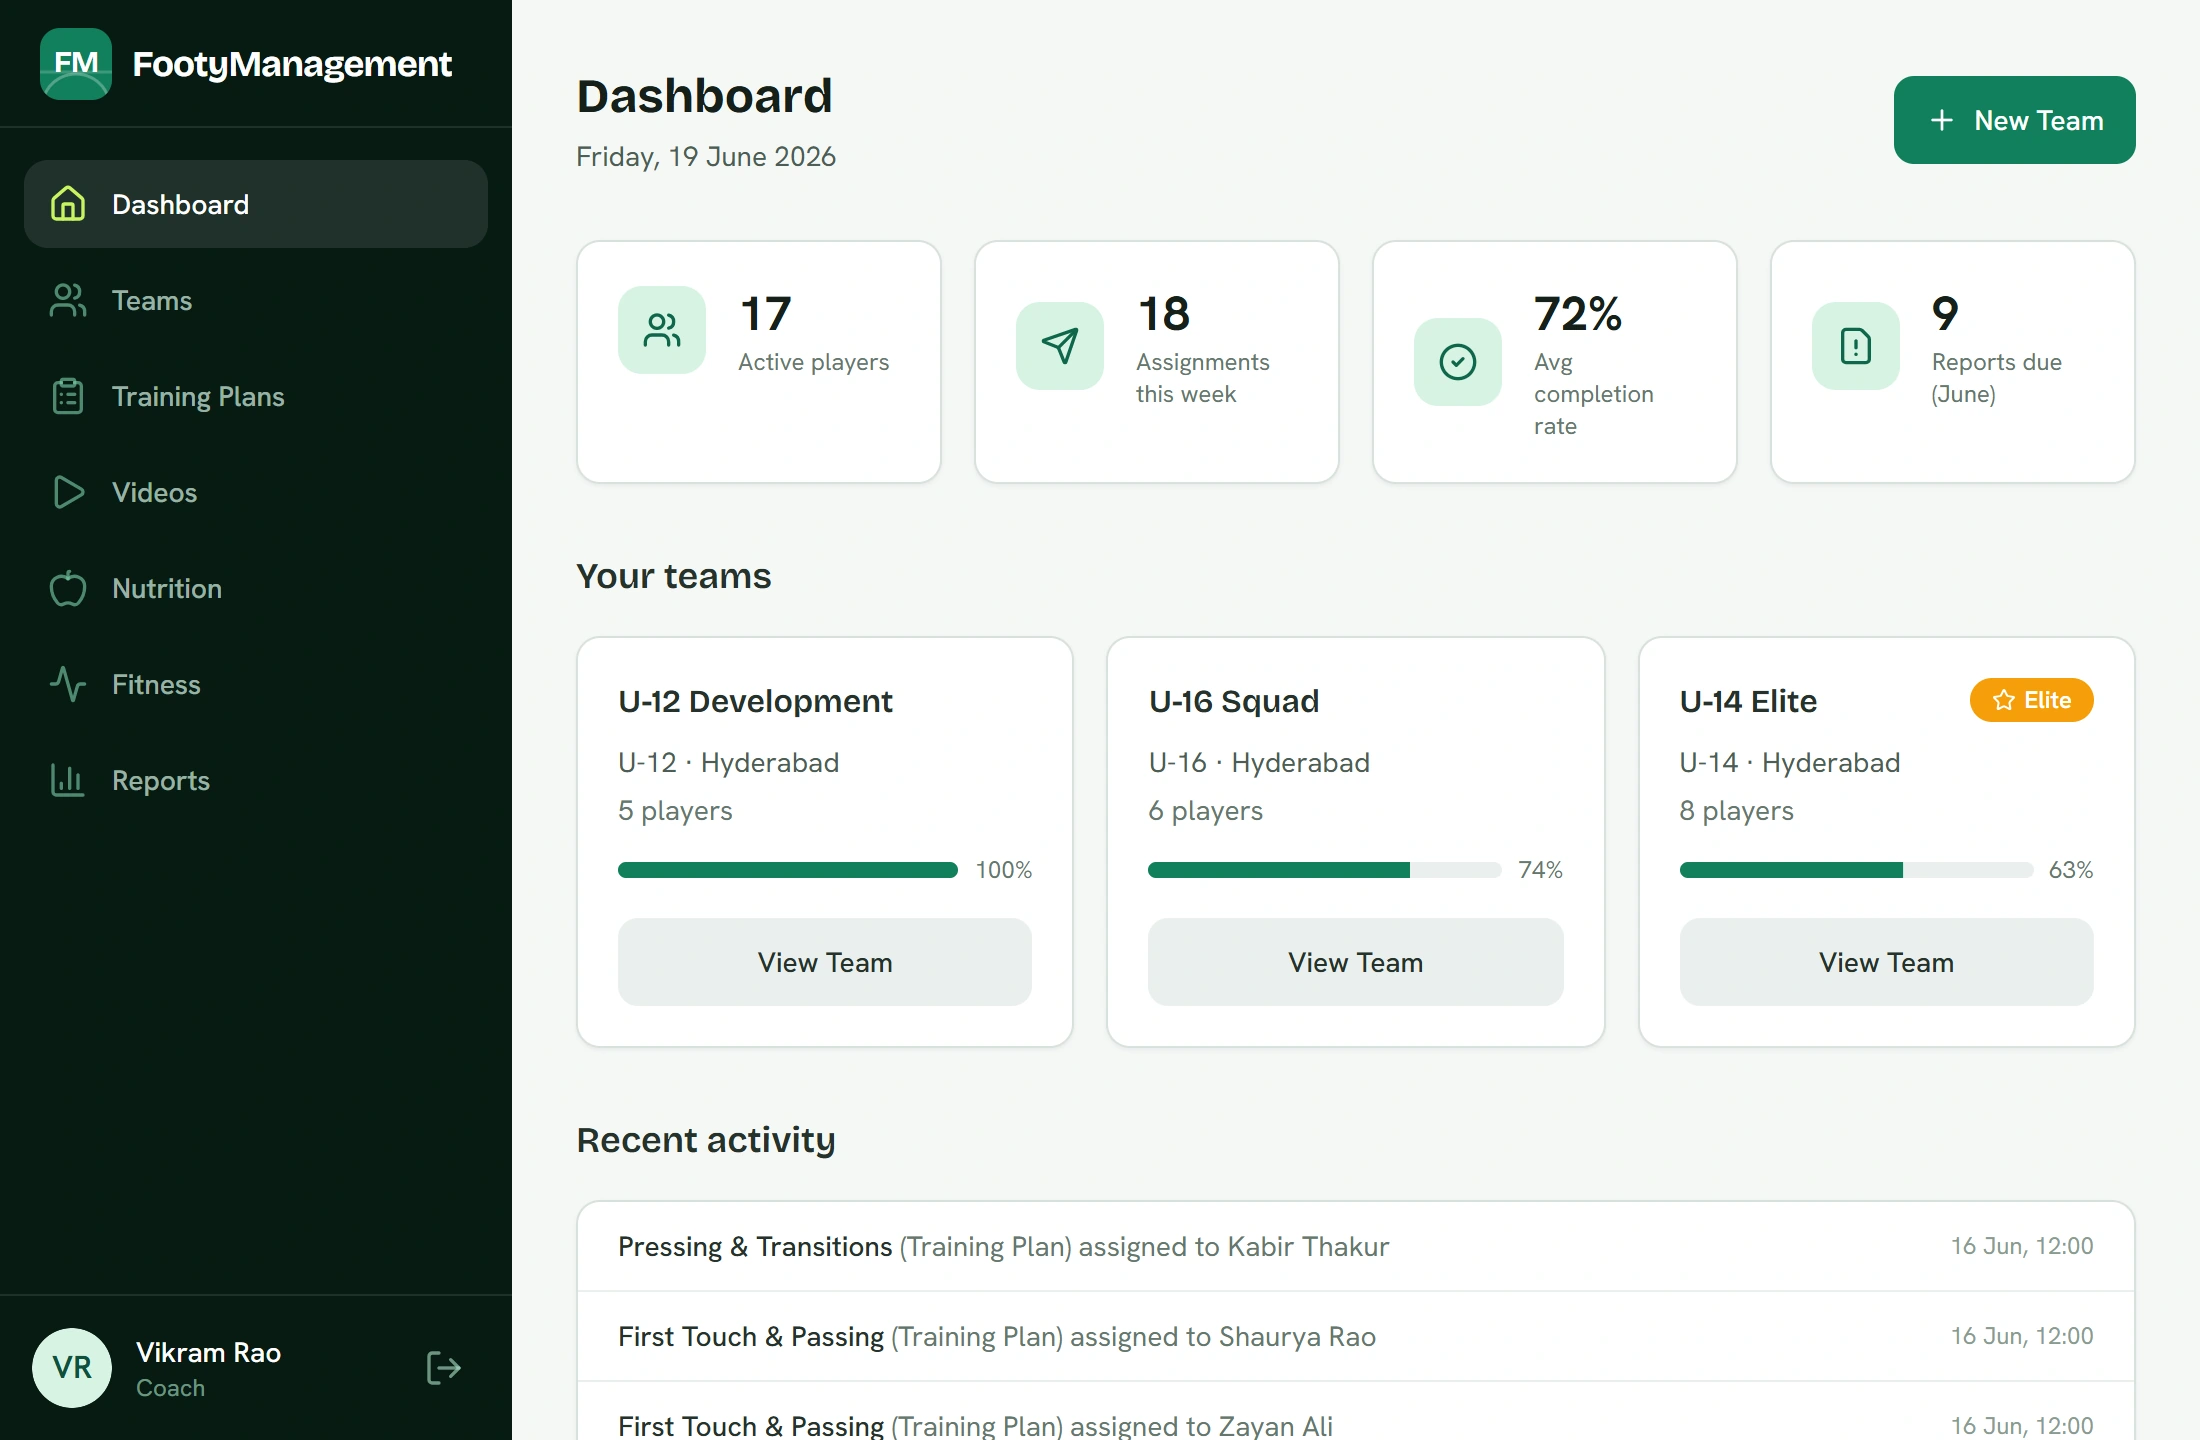Click the U-12 Development team title

(x=755, y=701)
